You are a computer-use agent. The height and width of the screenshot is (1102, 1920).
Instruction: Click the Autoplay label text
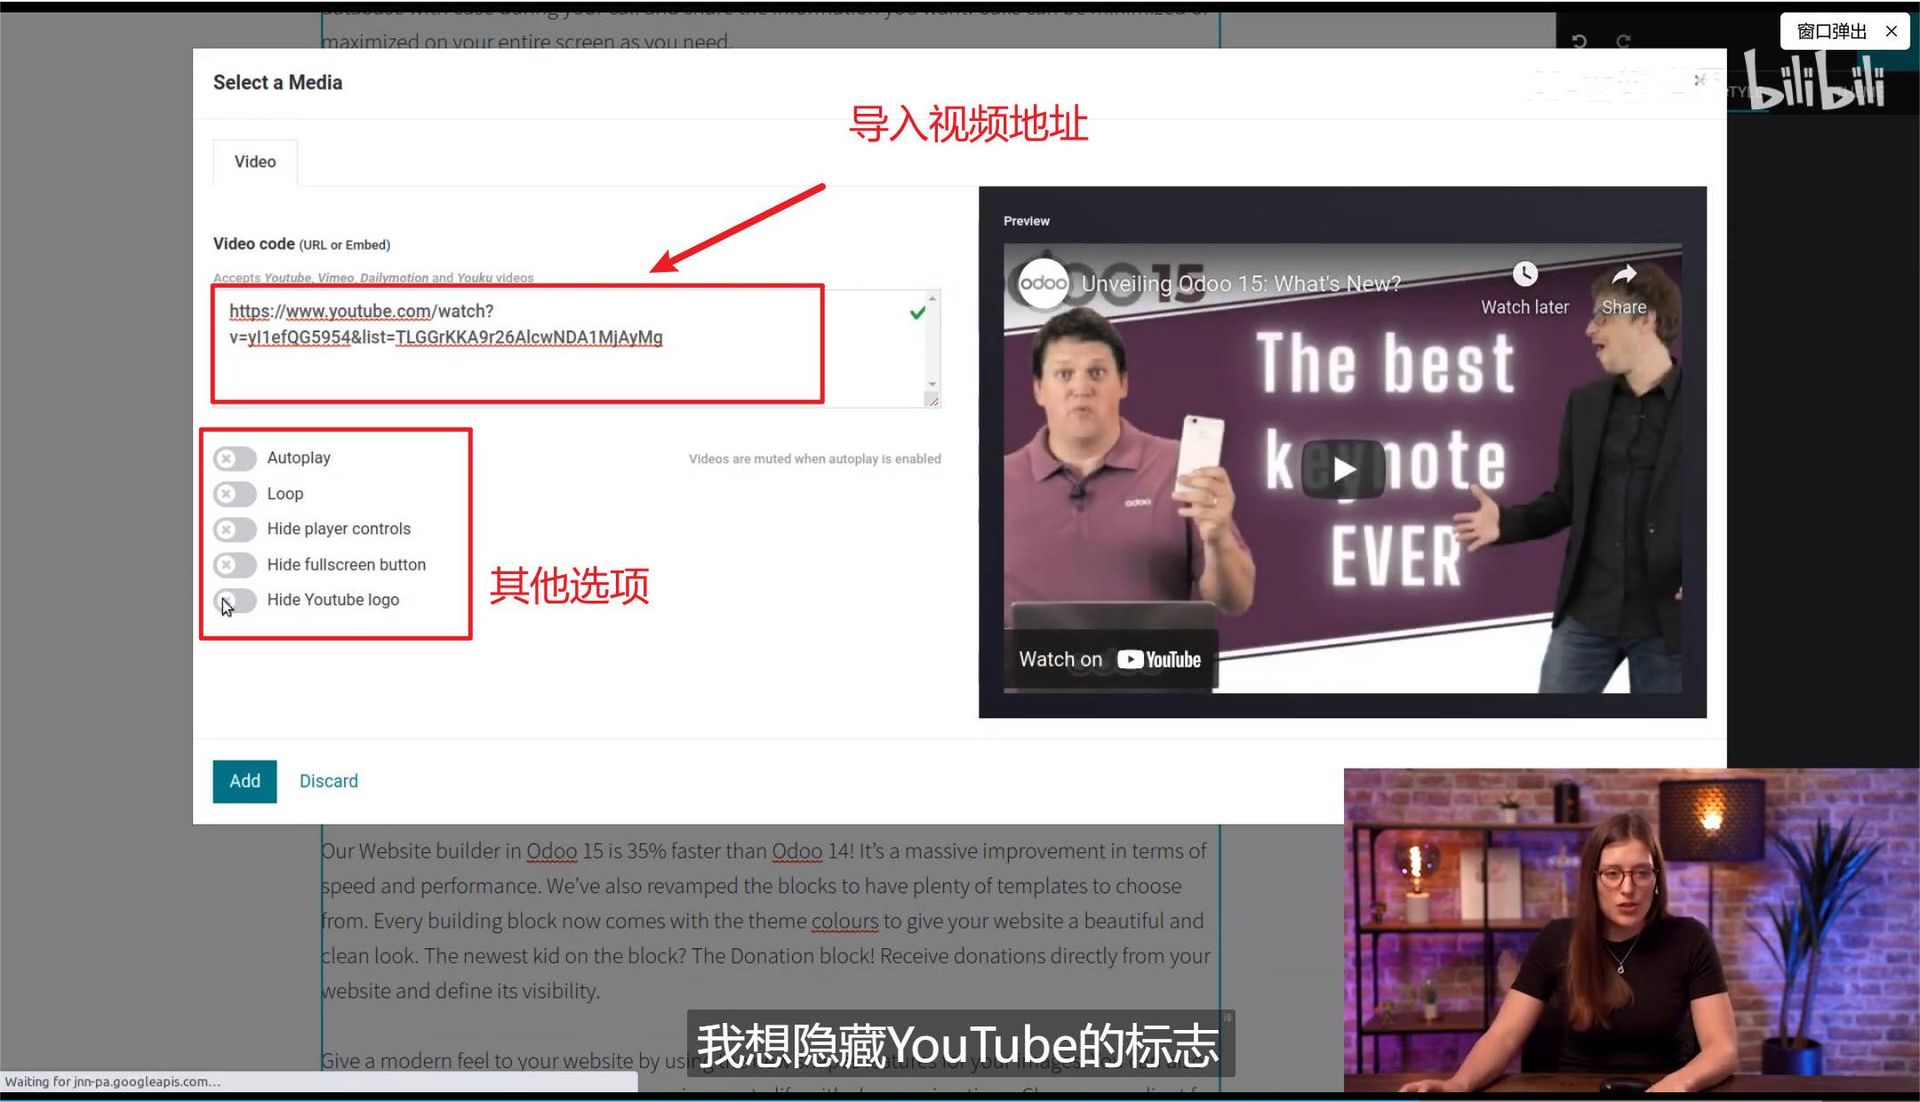(x=298, y=458)
